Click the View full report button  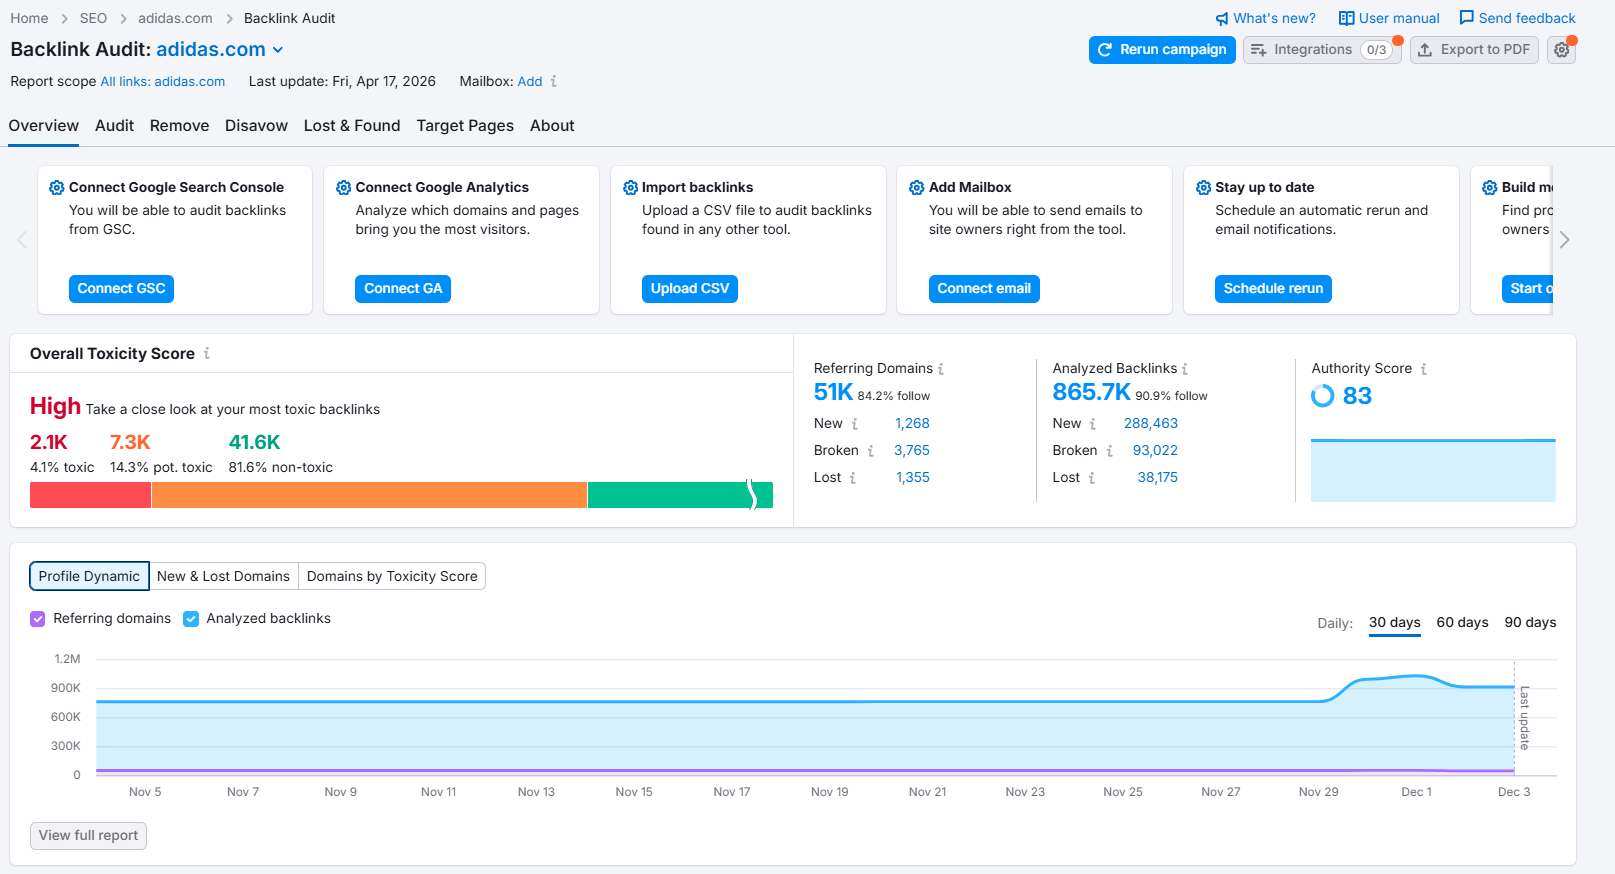point(88,836)
